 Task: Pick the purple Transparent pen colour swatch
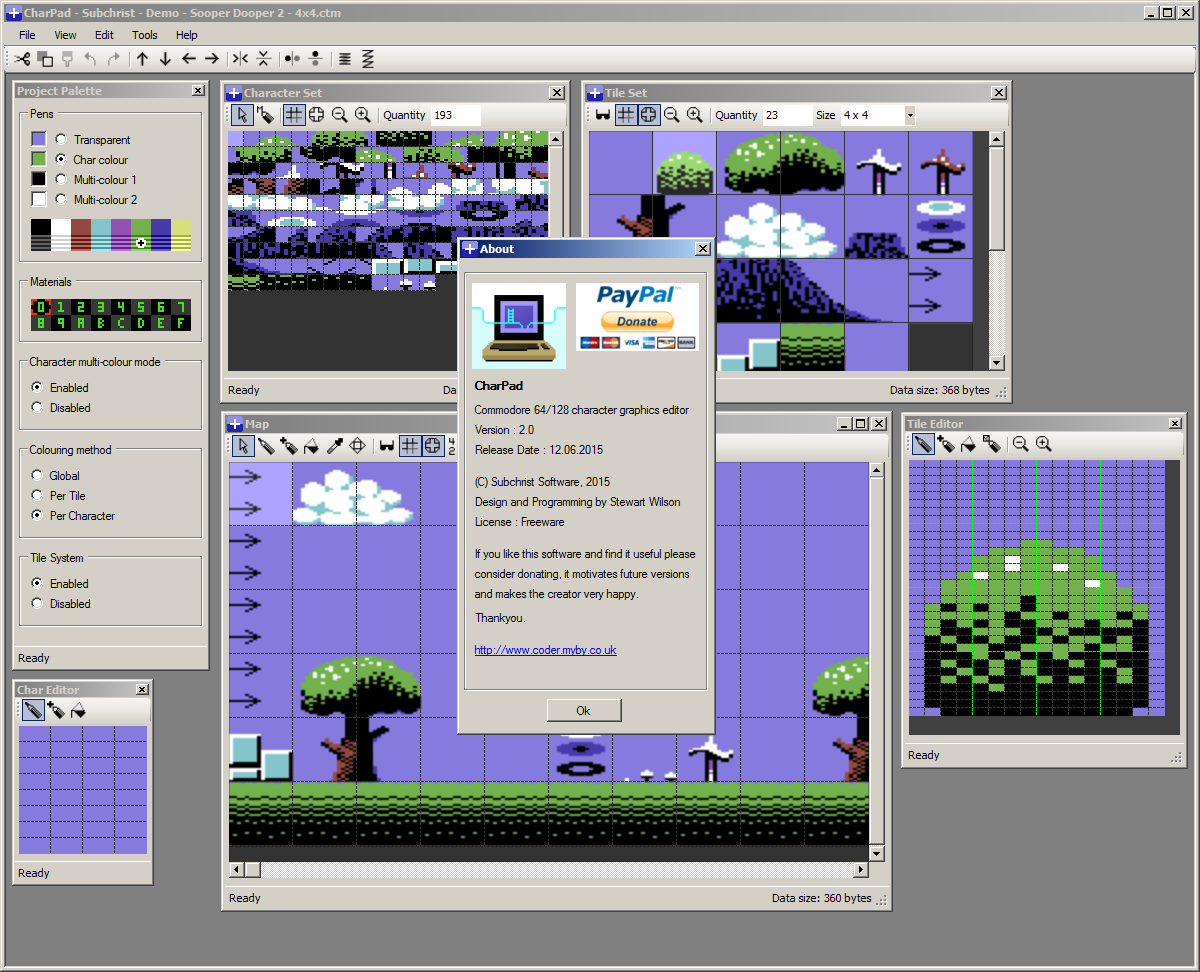pos(39,139)
